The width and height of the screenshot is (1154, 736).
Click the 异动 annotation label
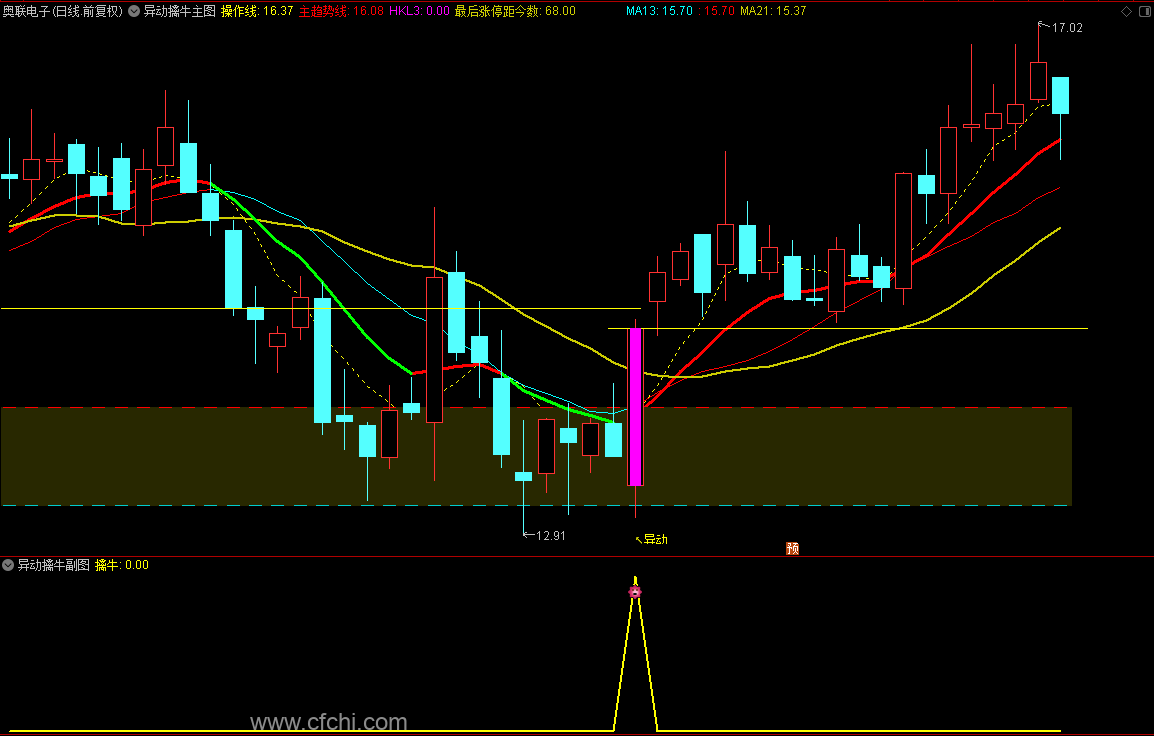pos(656,539)
